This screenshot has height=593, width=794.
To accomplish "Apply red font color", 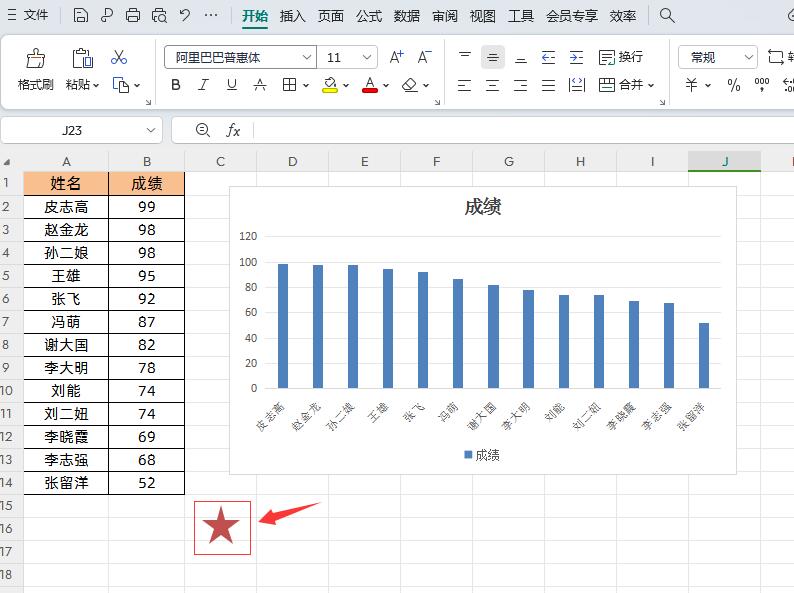I will coord(370,85).
